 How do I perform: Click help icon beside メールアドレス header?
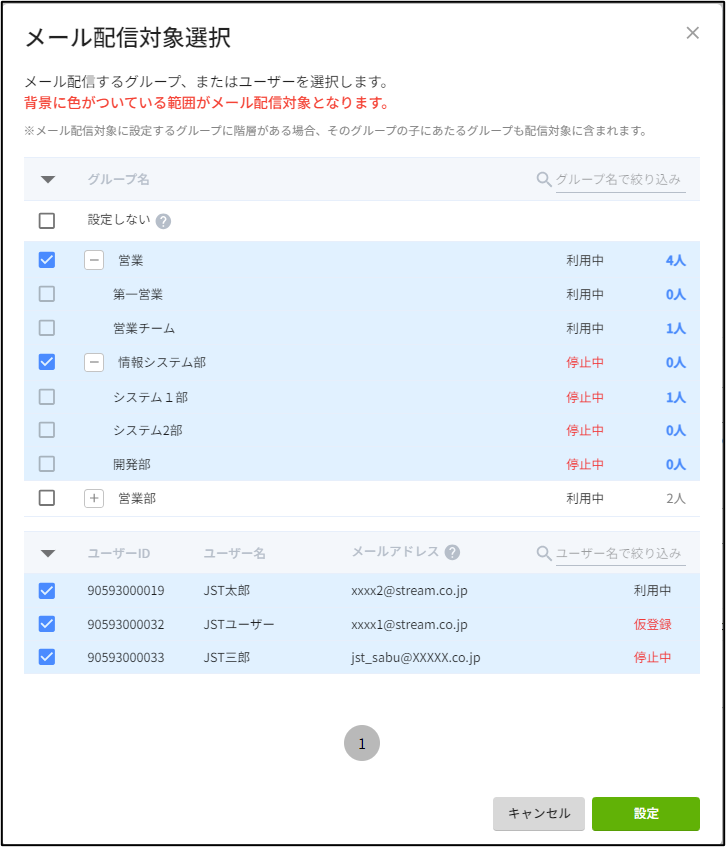click(x=452, y=552)
